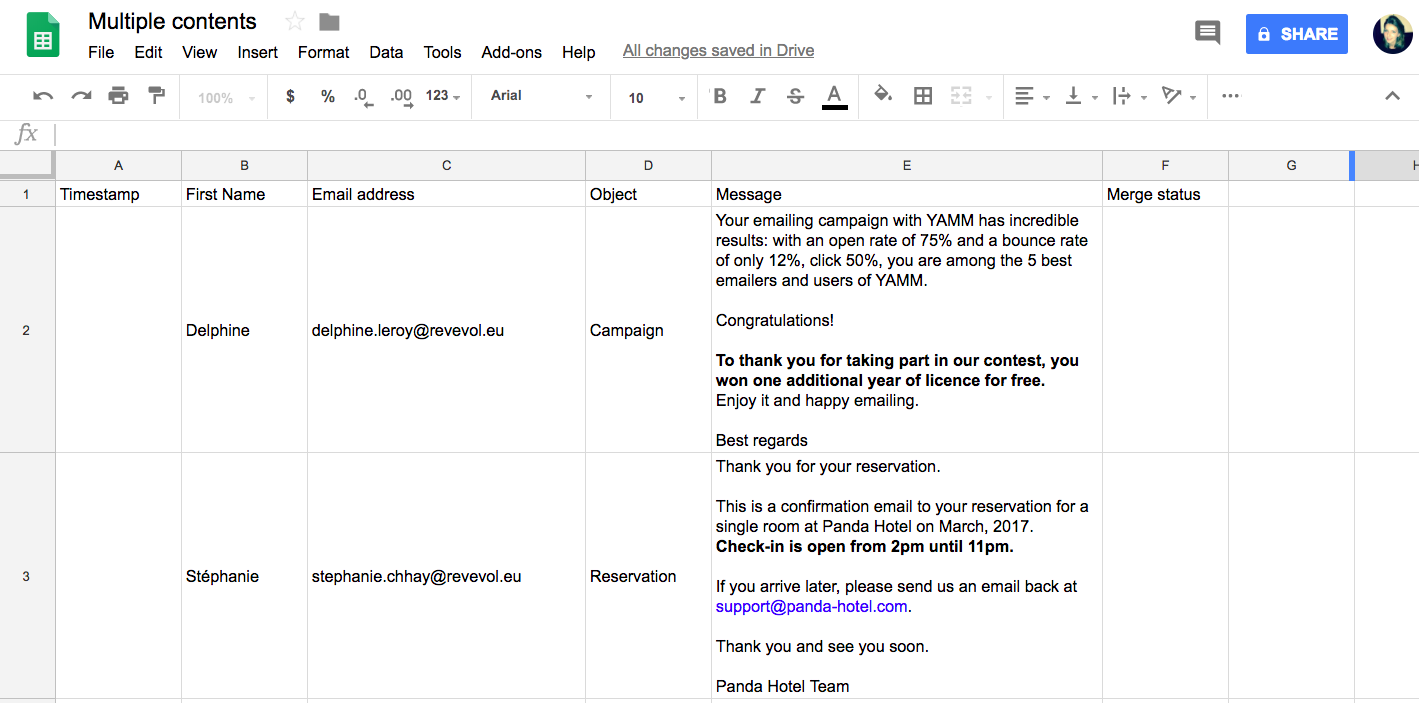1419x703 pixels.
Task: Click support@panda-hotel.com link
Action: (811, 606)
